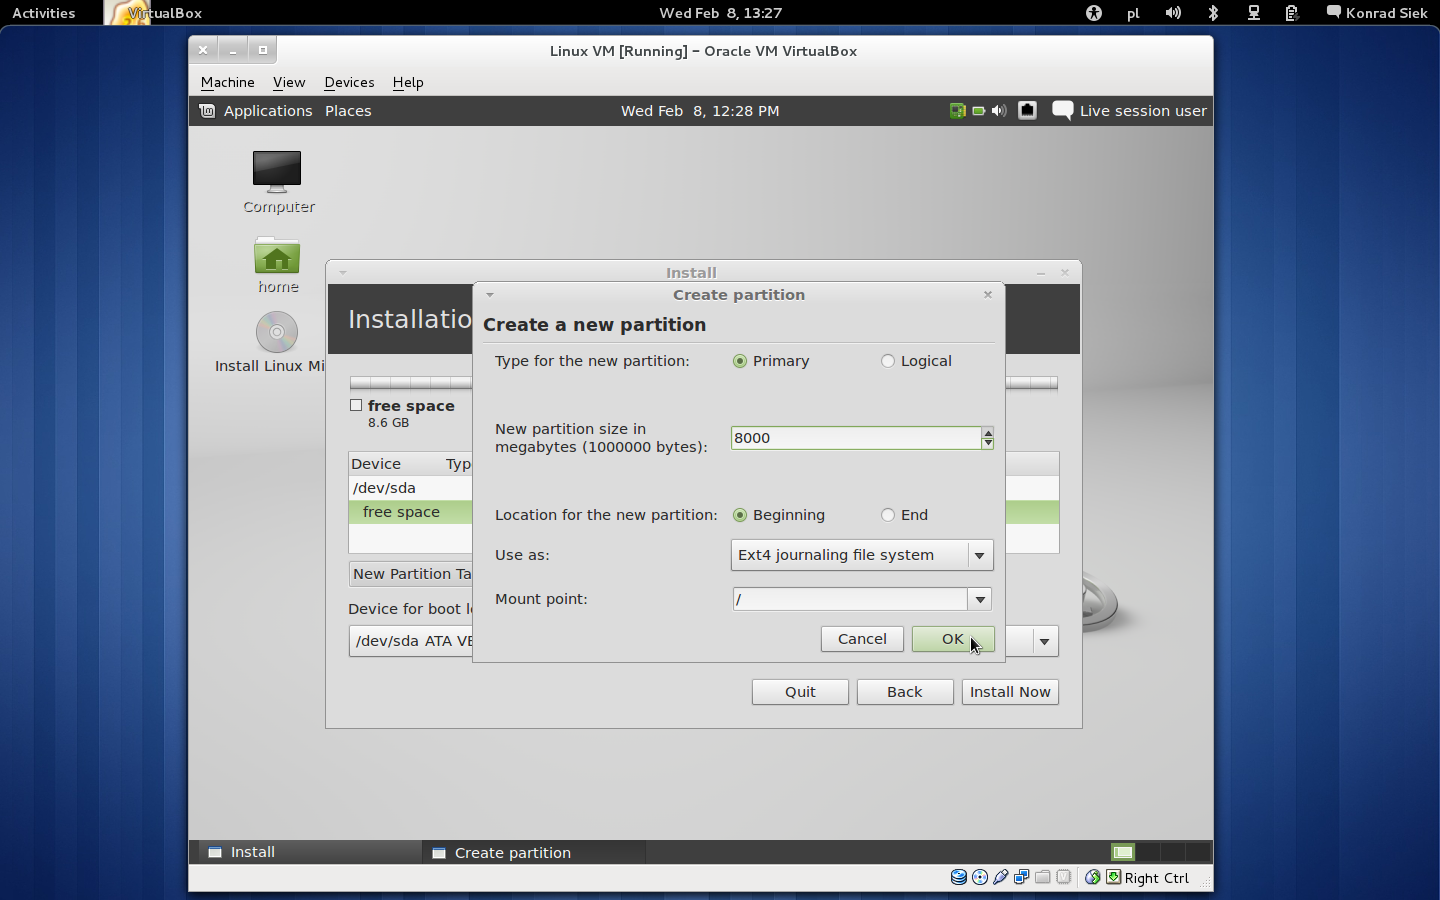This screenshot has height=900, width=1440.
Task: Click the hard disk activity status icon
Action: click(x=958, y=877)
